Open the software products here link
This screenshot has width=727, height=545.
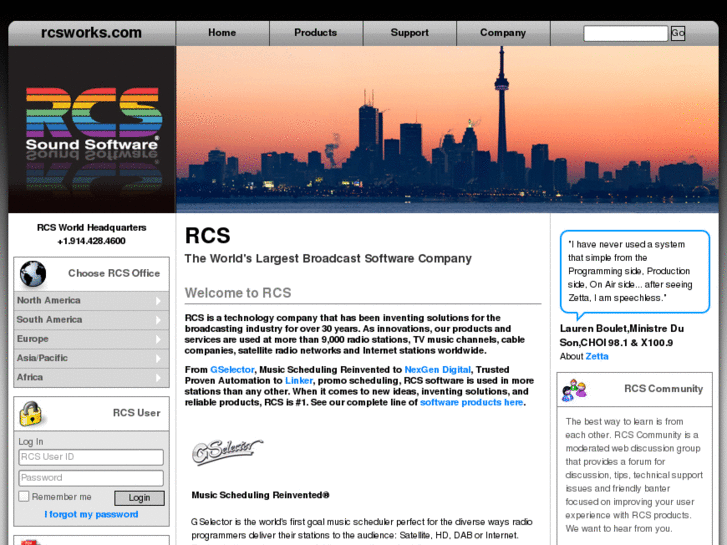point(472,402)
